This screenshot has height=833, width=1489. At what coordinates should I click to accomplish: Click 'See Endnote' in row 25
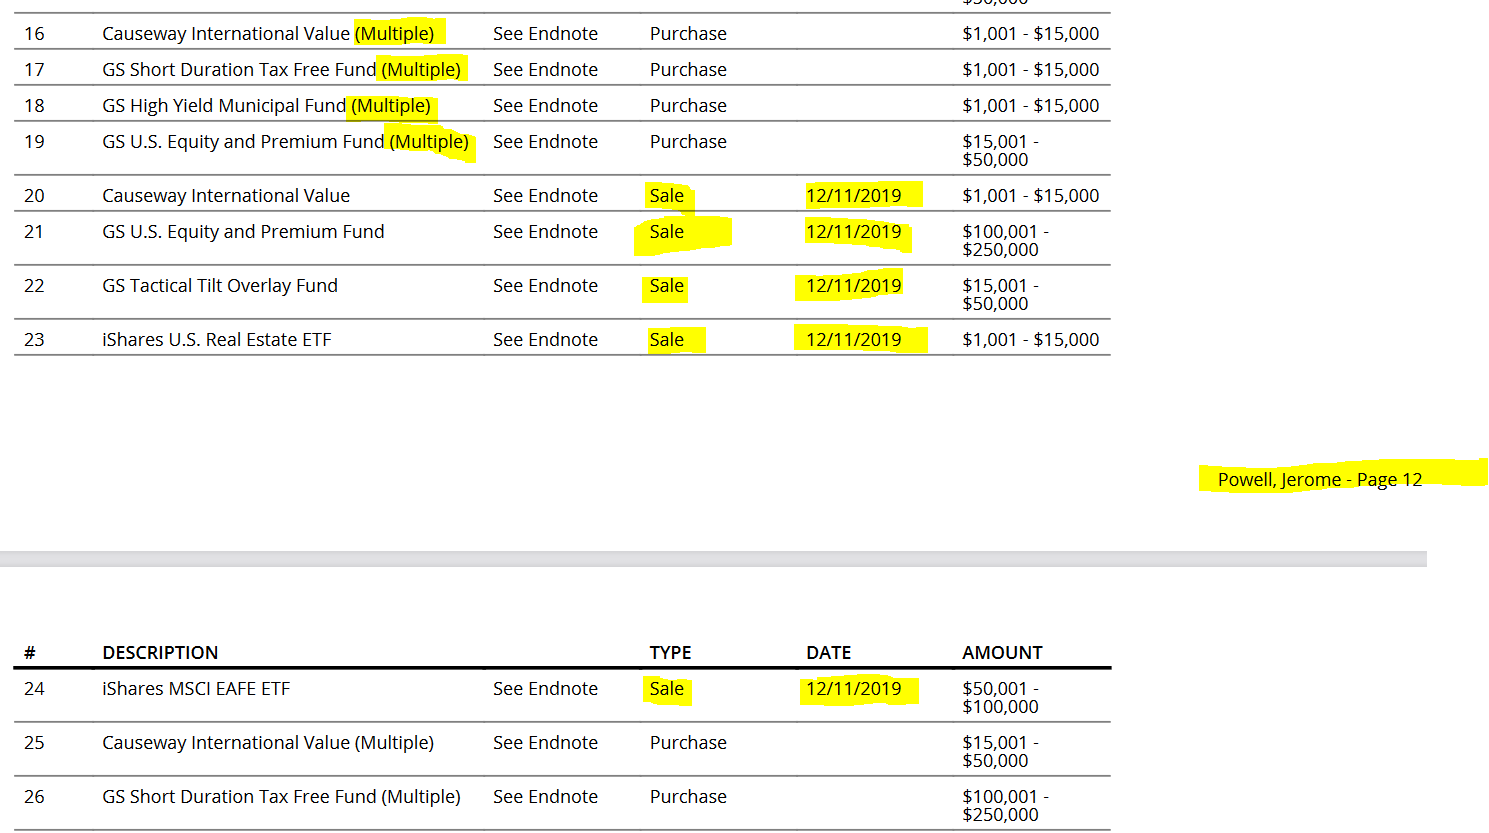[x=545, y=743]
